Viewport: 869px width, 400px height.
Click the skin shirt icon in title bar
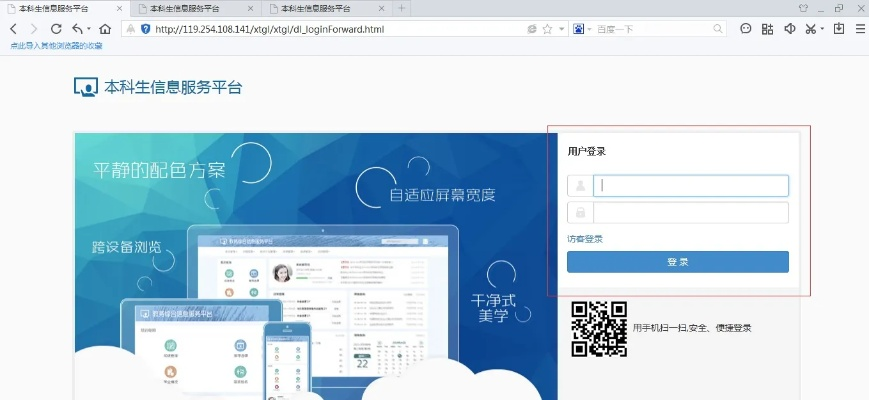click(x=803, y=8)
